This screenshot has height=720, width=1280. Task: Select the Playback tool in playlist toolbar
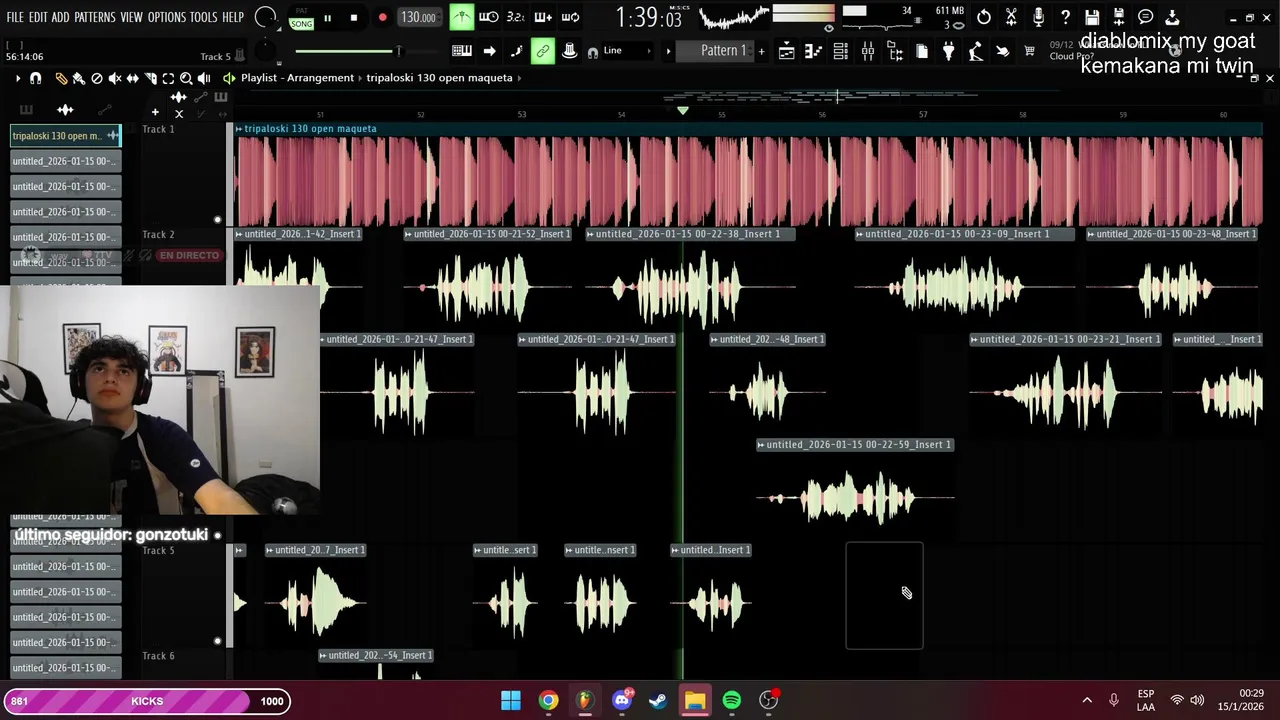(x=204, y=78)
